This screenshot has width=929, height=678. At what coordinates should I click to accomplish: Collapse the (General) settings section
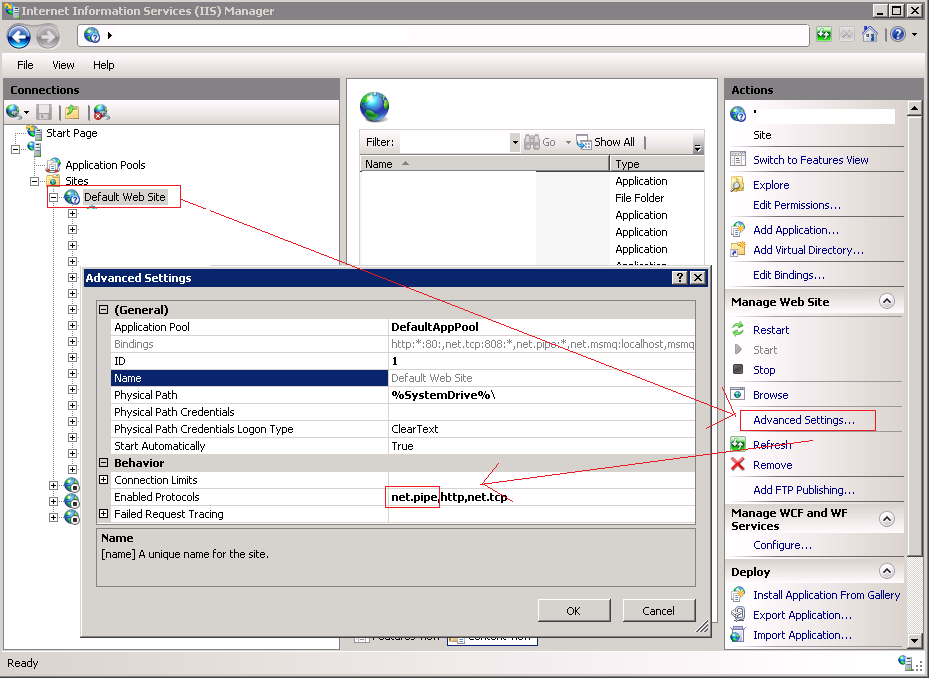pos(103,310)
